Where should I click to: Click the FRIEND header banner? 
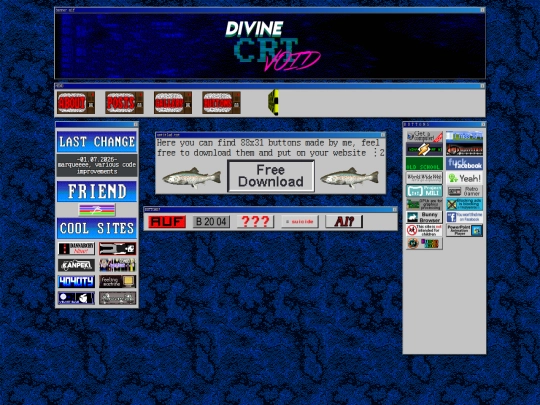pyautogui.click(x=97, y=191)
